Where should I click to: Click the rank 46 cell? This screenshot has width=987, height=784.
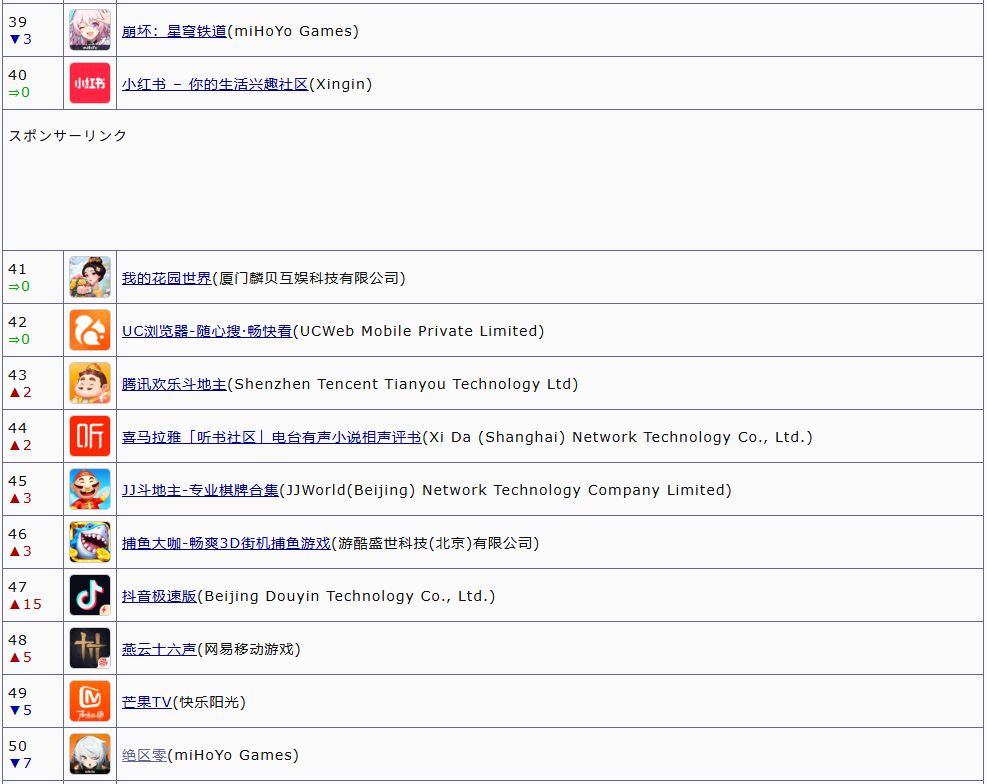(x=33, y=542)
